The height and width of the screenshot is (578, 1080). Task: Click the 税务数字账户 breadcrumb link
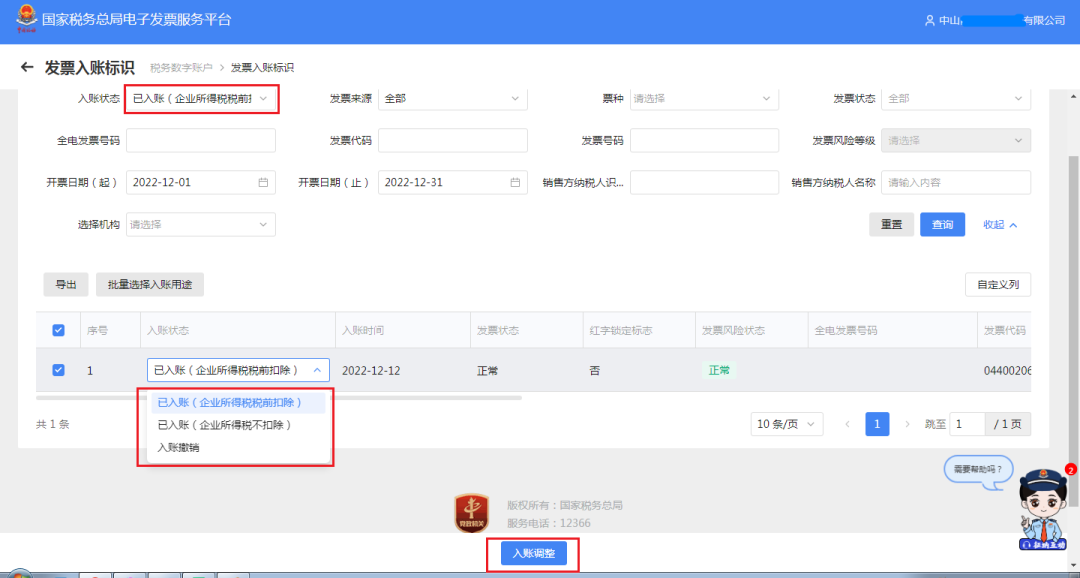coord(181,68)
